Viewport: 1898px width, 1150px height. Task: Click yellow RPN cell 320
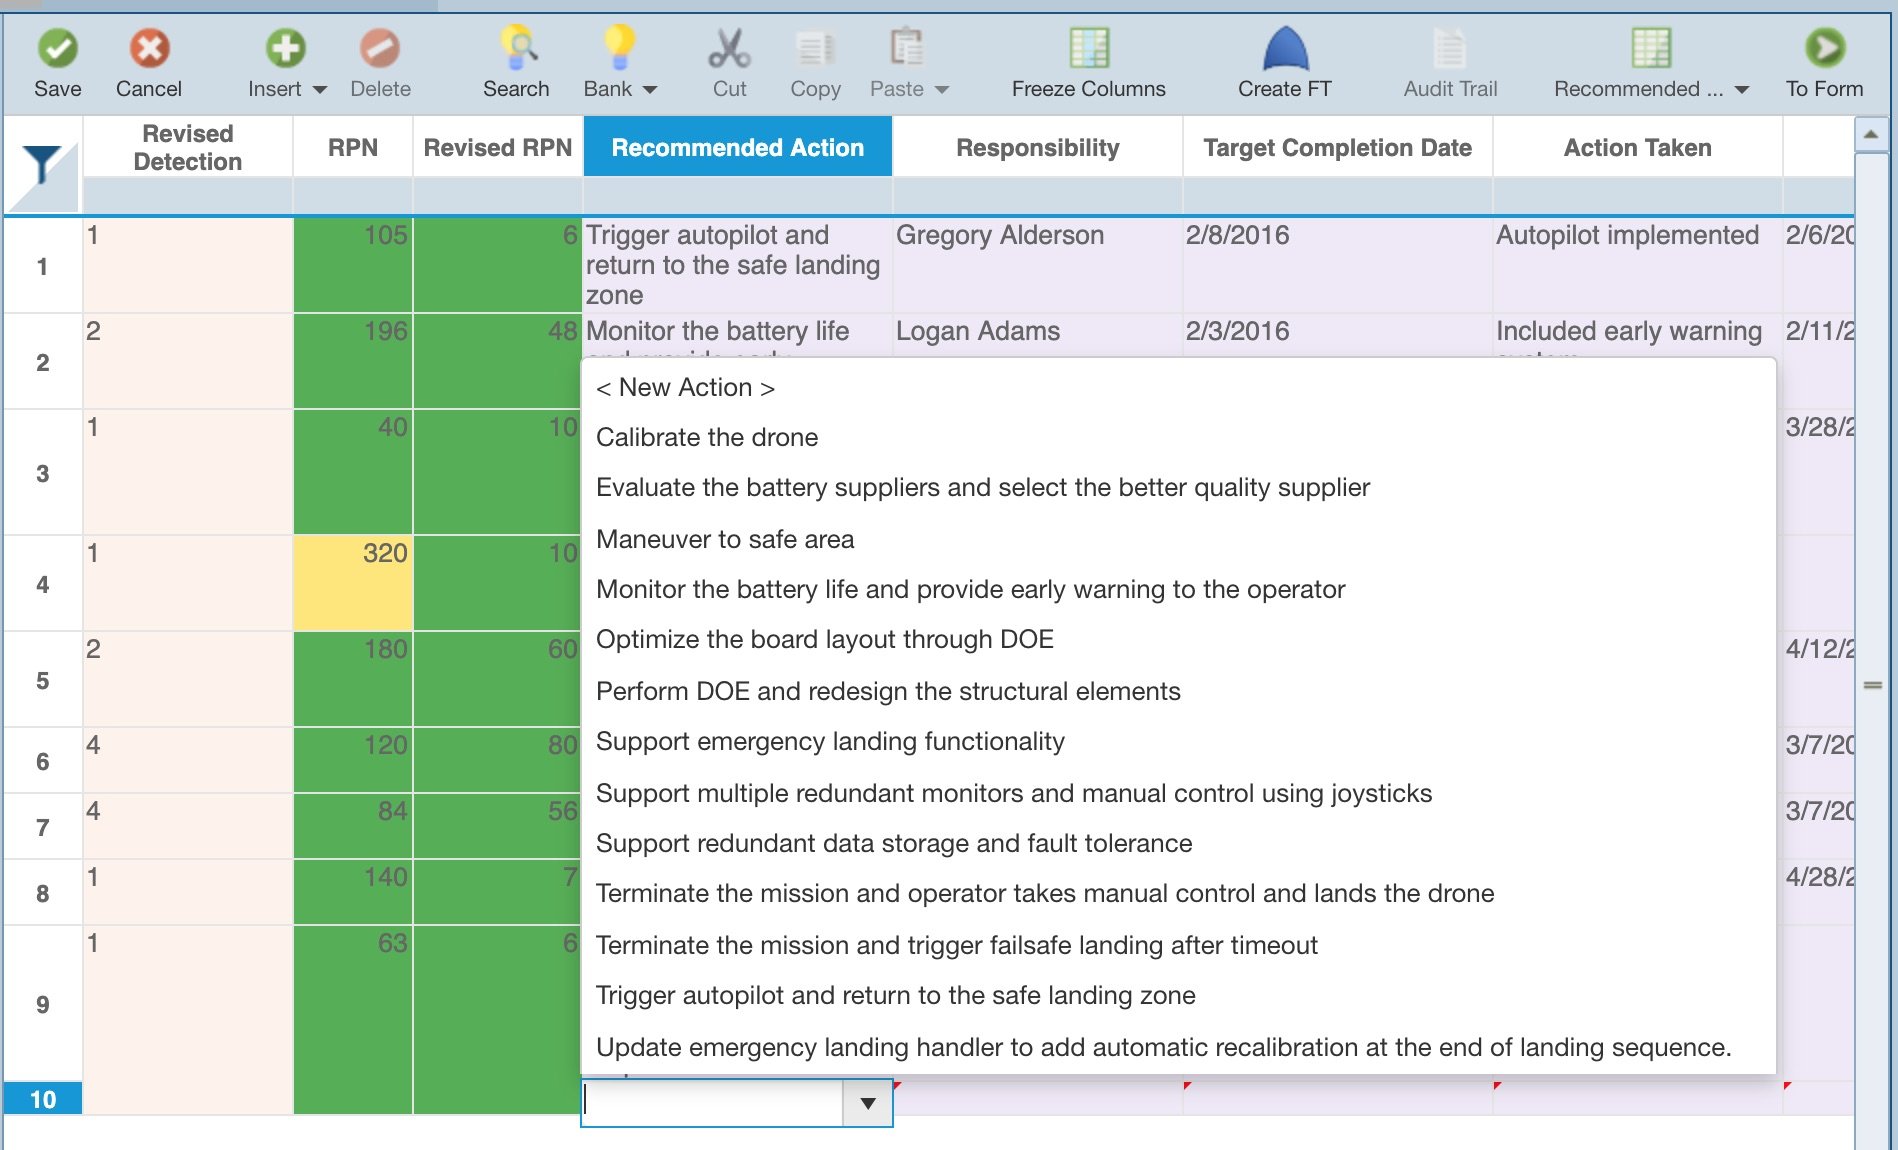coord(353,583)
